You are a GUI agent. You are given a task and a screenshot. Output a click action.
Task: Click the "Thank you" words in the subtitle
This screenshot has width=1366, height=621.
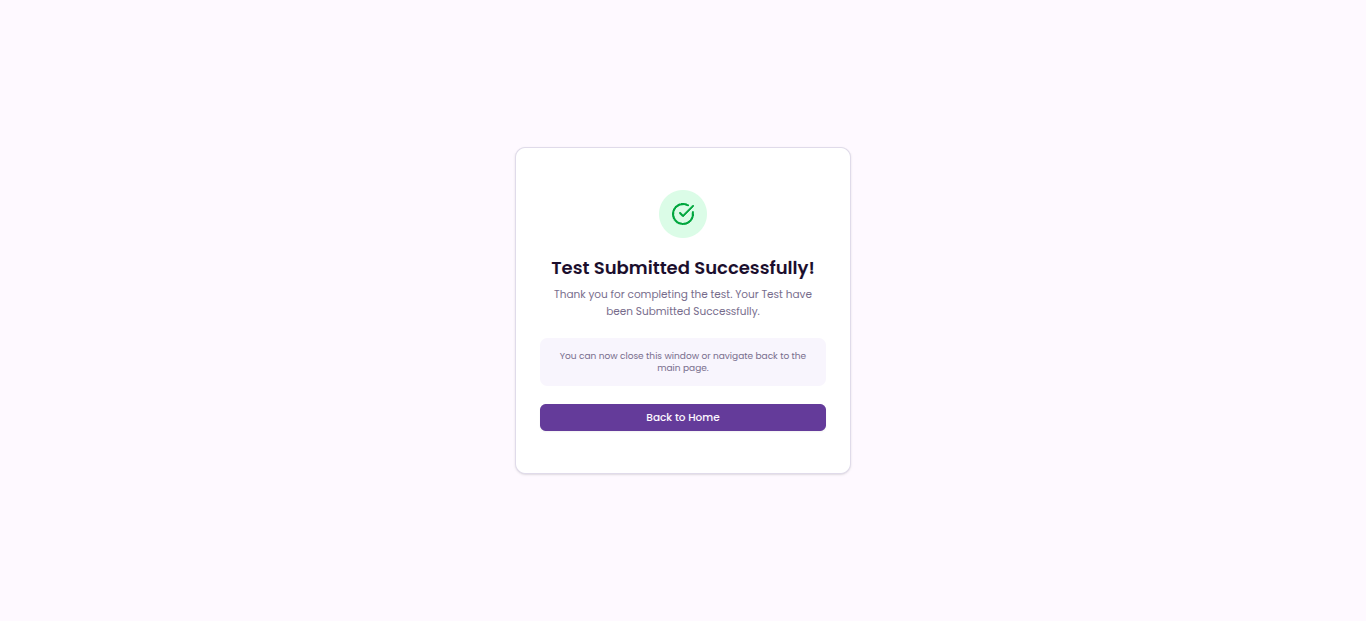click(x=580, y=295)
